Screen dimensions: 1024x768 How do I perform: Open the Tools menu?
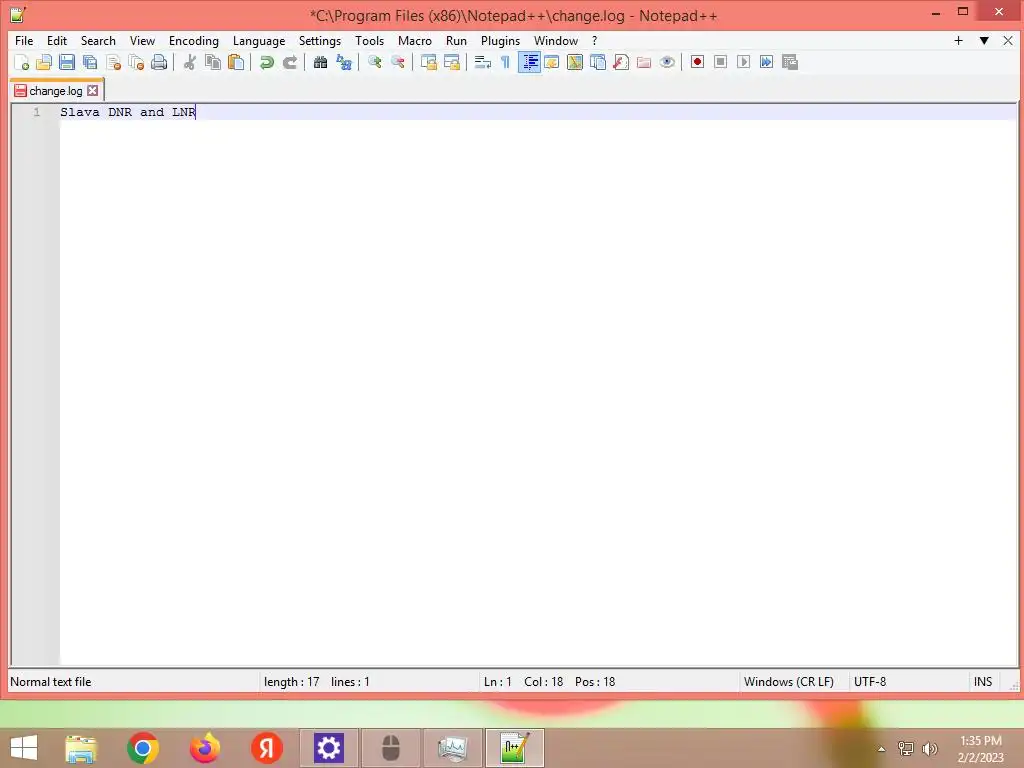coord(370,40)
